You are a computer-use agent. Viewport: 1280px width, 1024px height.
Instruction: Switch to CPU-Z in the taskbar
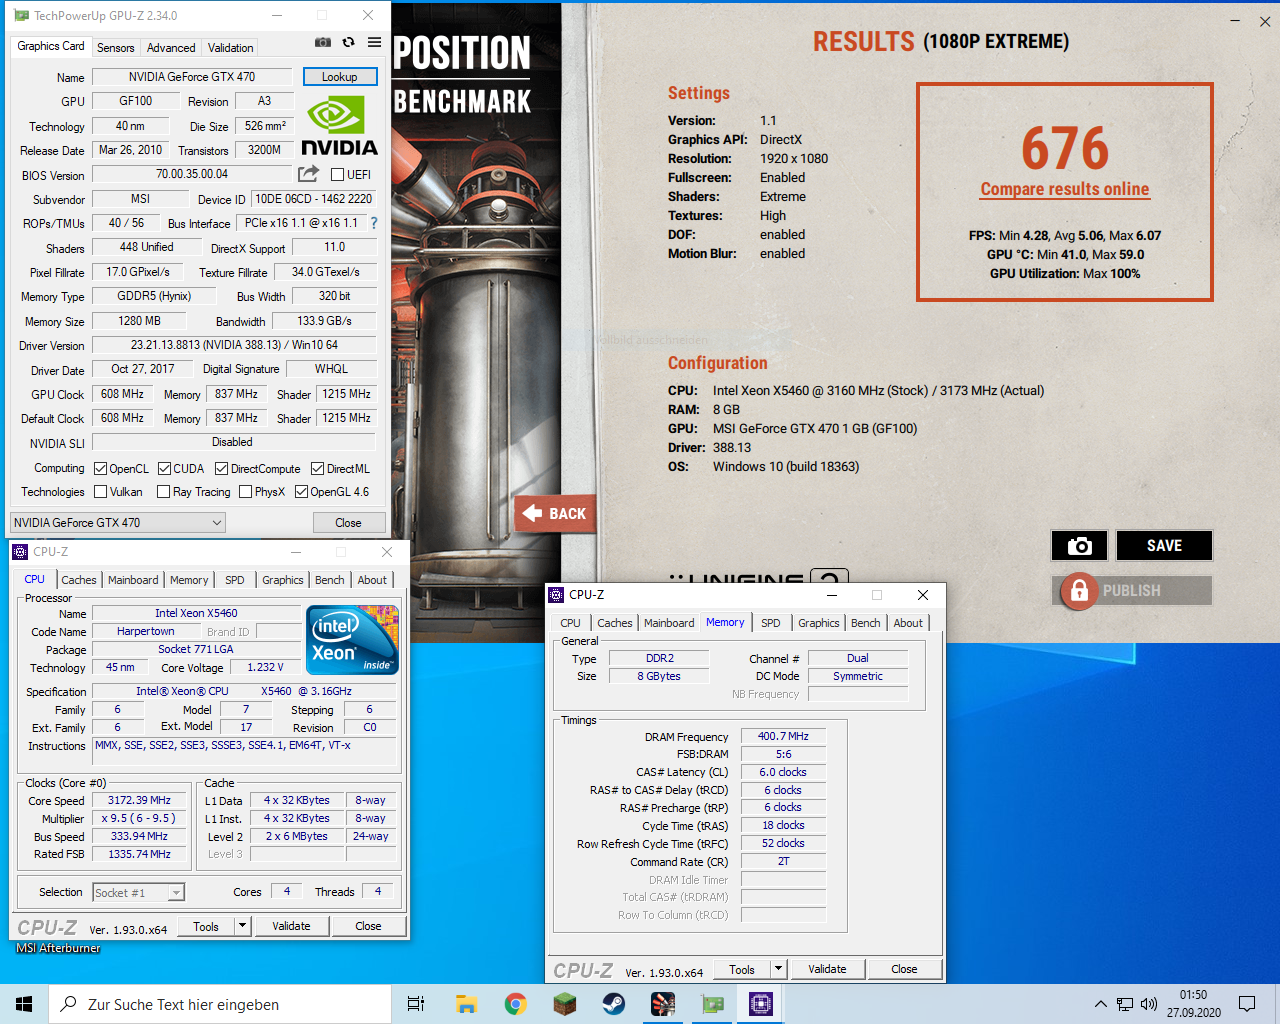click(761, 1004)
